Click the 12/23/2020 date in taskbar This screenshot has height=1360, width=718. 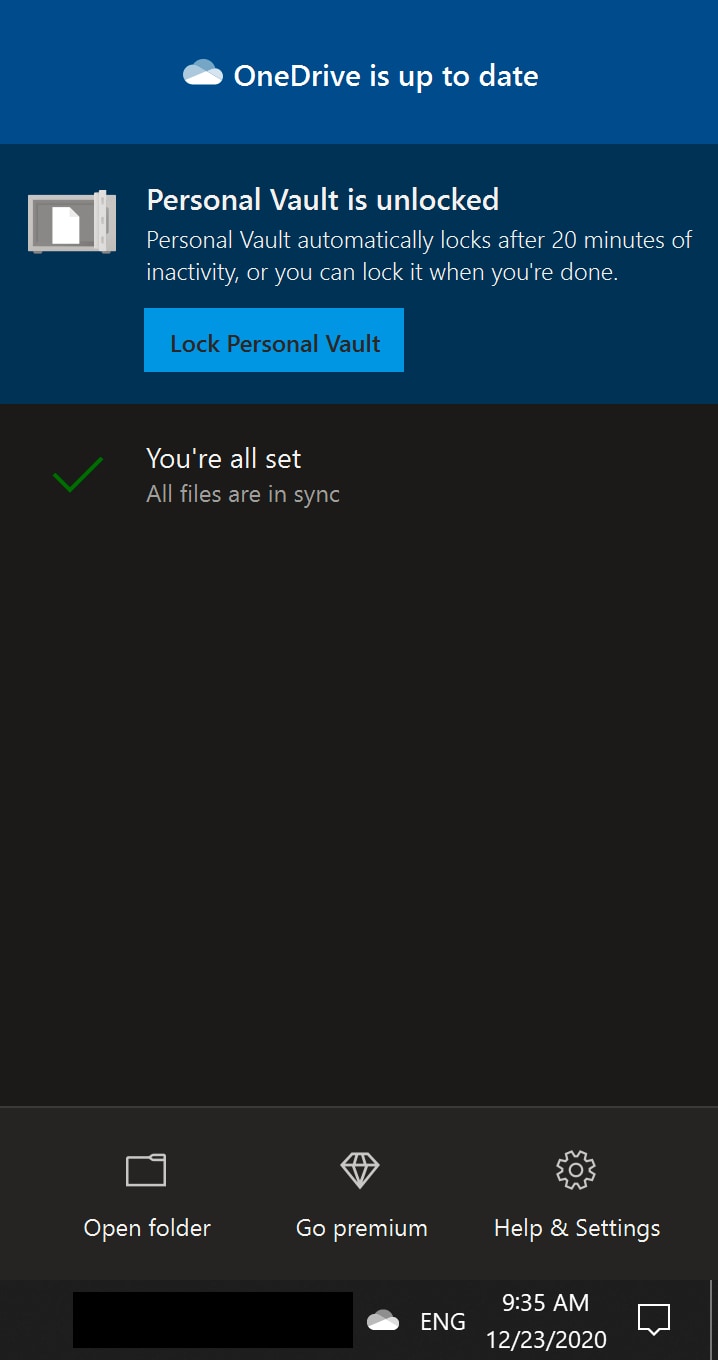click(546, 1340)
